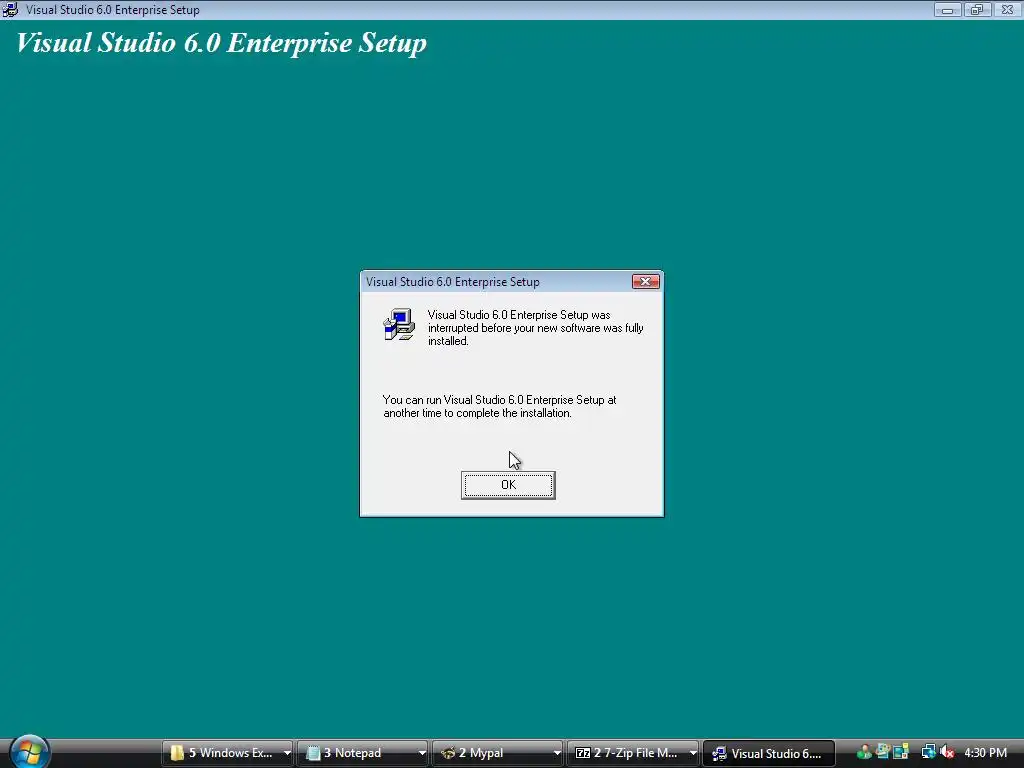The image size is (1024, 768).
Task: Click the Mypal browser icon in the taskbar
Action: pyautogui.click(x=448, y=753)
